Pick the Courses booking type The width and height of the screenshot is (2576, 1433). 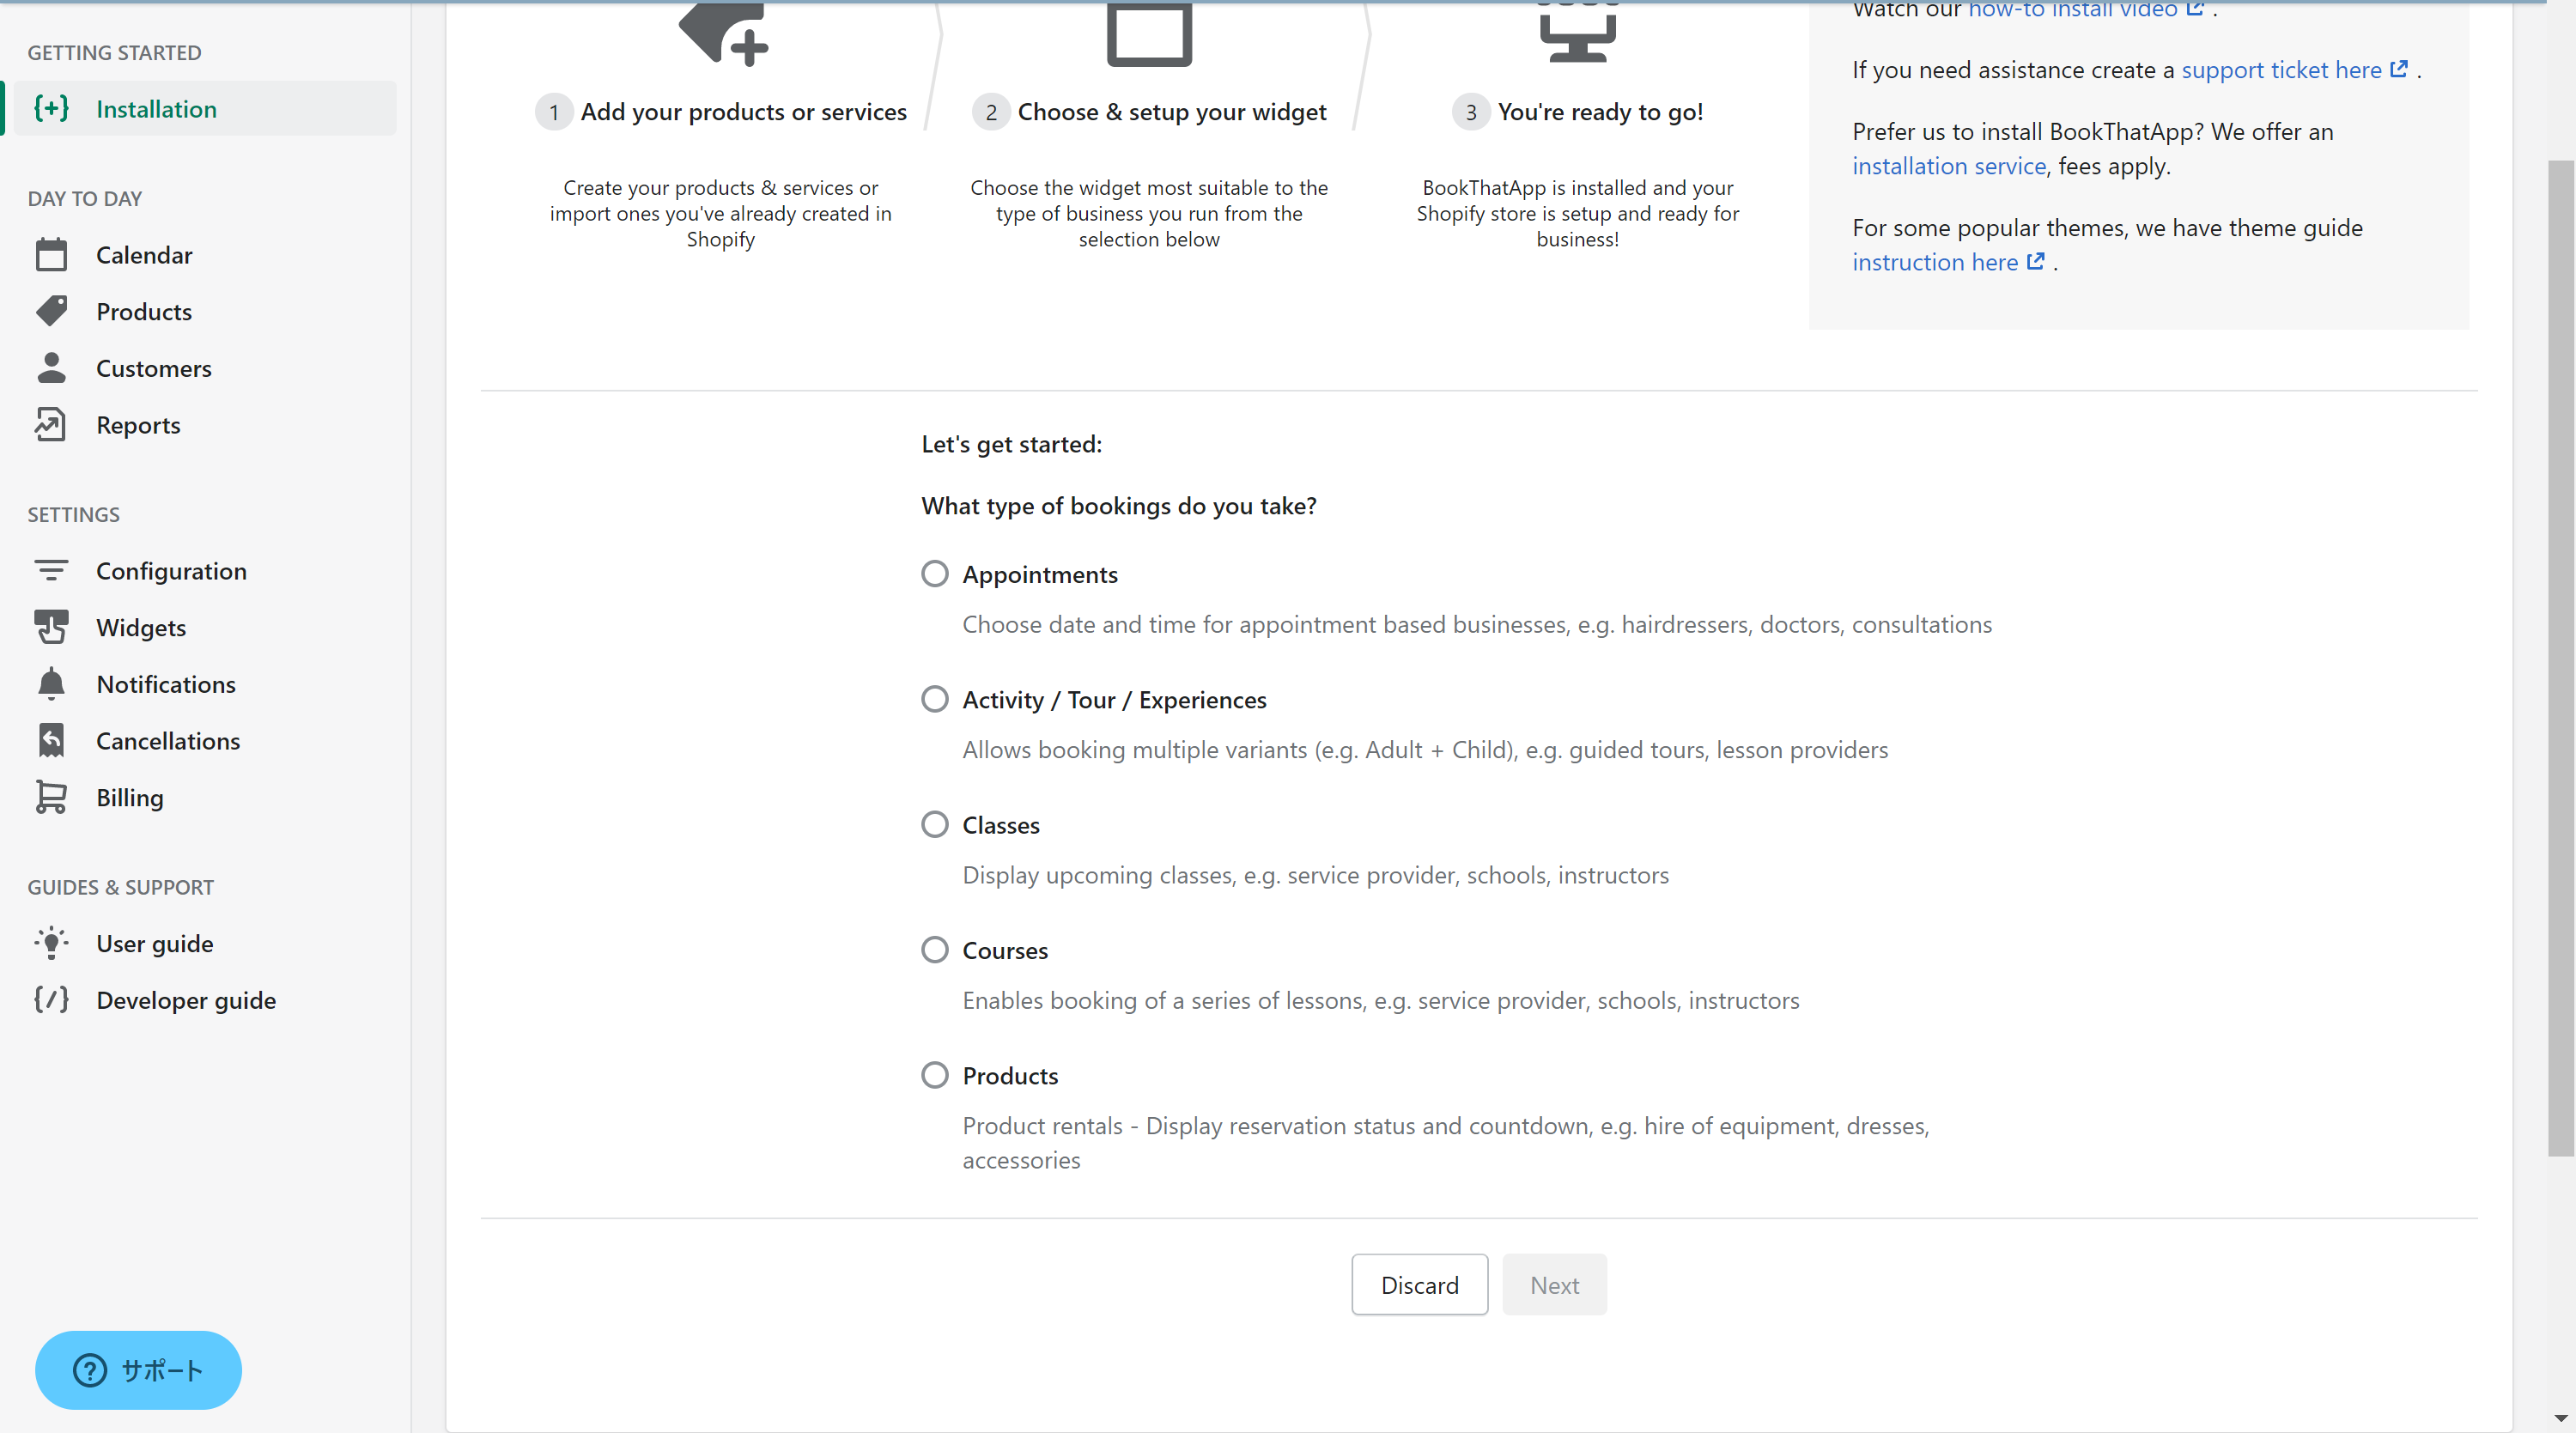(934, 950)
